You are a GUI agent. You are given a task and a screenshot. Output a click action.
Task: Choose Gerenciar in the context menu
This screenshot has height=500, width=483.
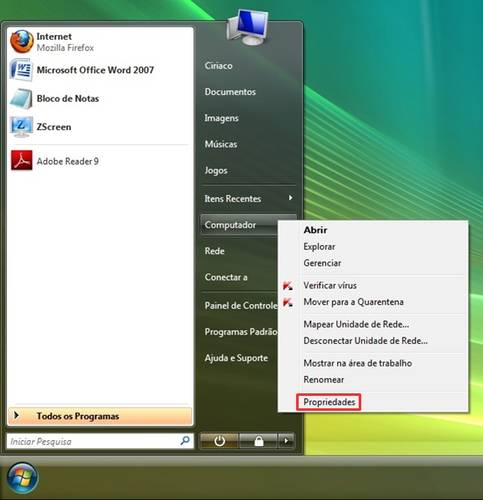[322, 263]
